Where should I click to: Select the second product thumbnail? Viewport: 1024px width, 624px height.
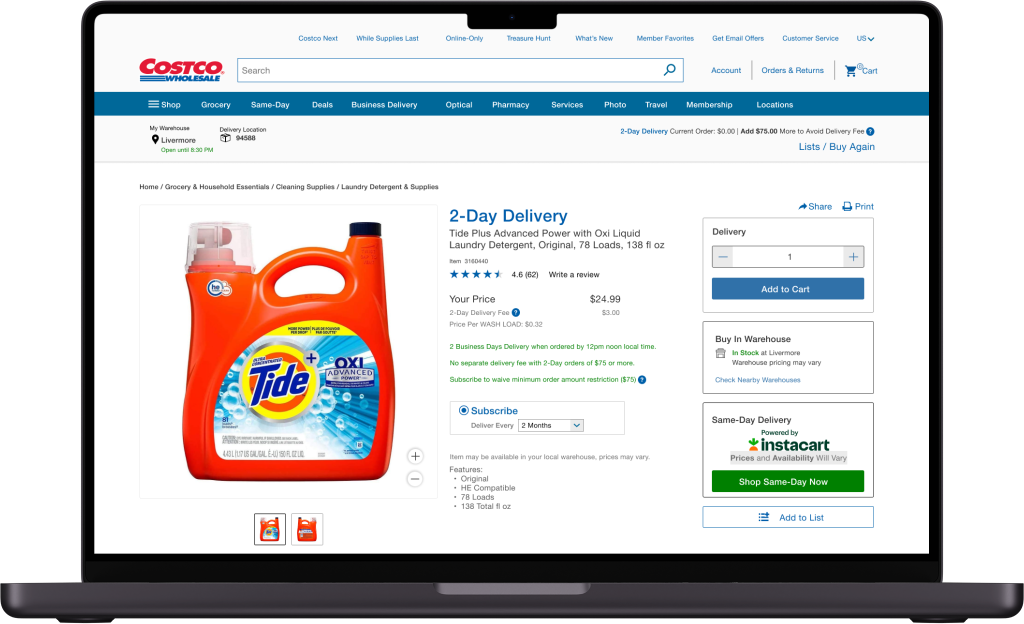[x=307, y=529]
